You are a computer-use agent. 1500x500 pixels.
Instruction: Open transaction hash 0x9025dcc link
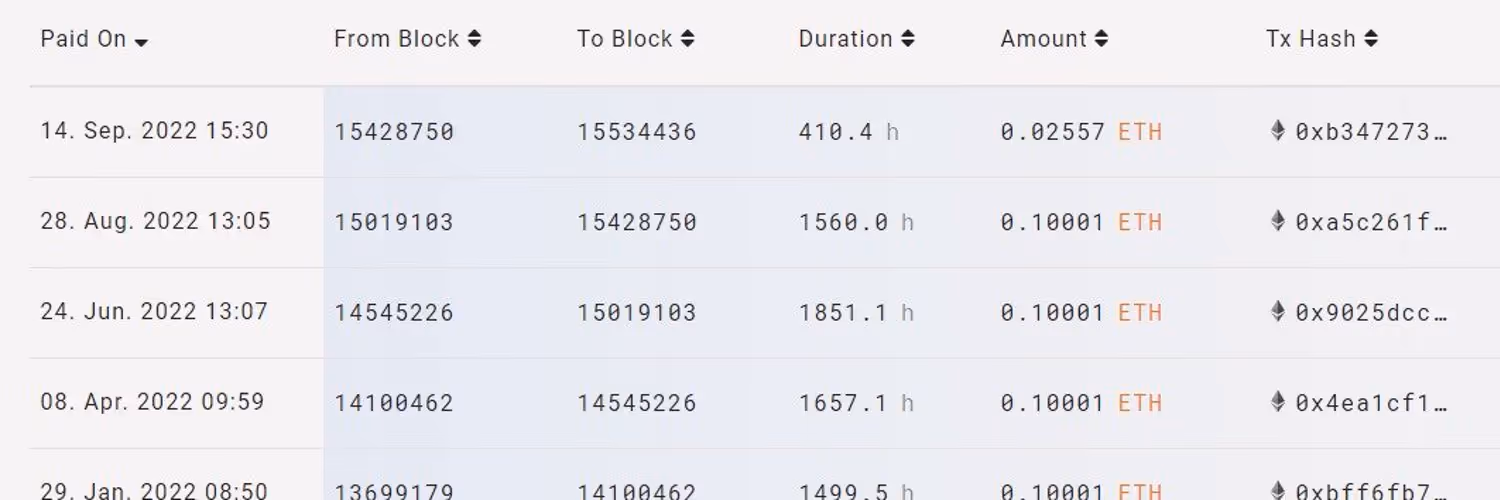click(1371, 313)
